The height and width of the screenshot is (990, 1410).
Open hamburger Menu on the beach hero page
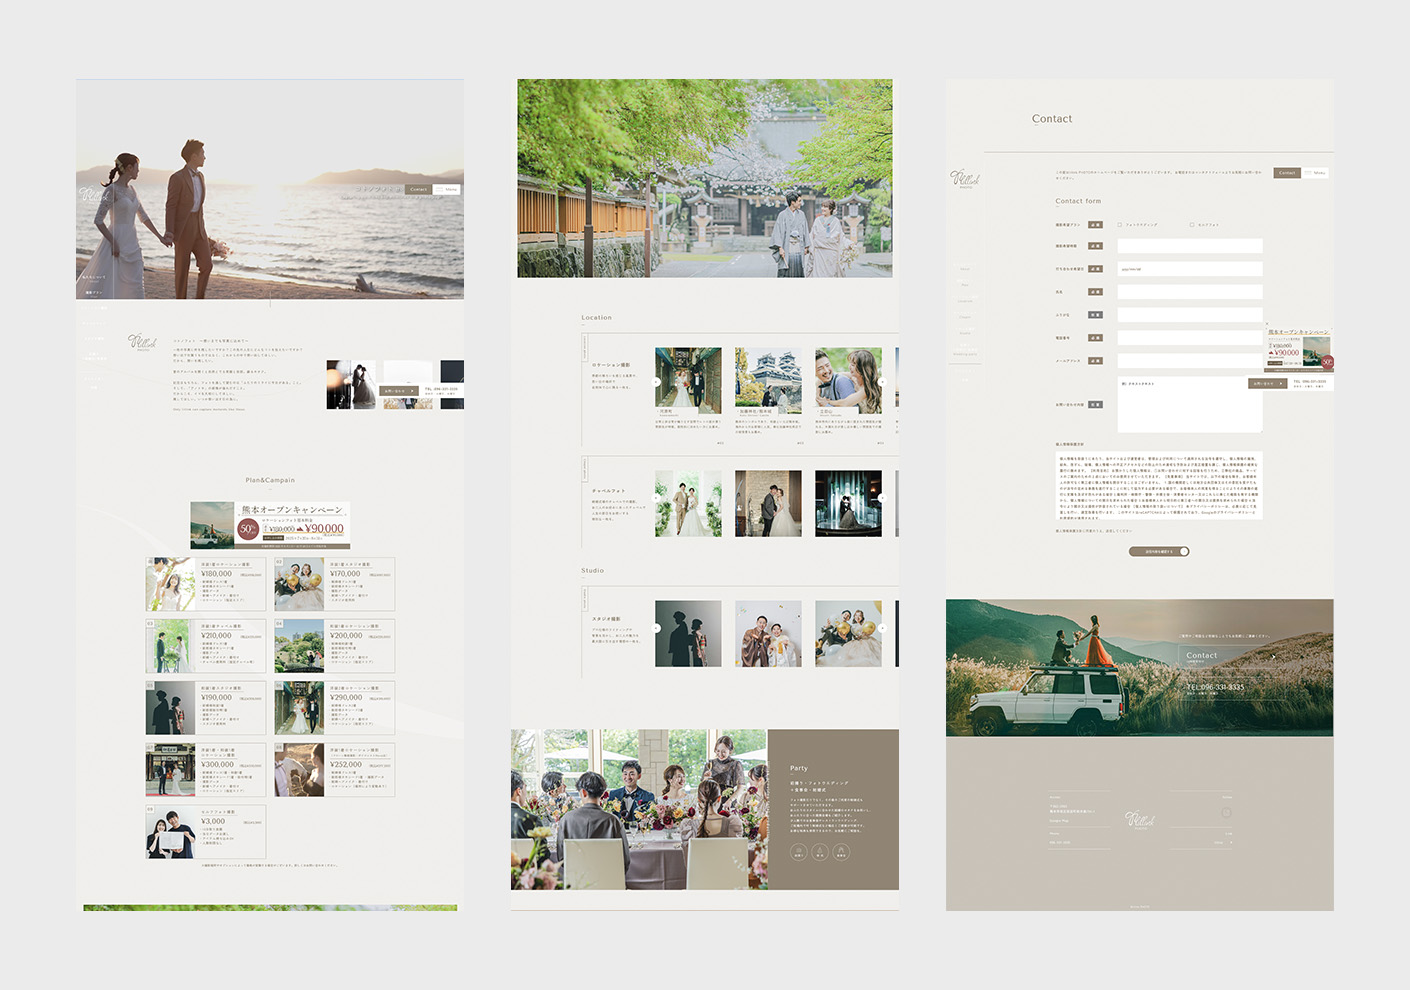(x=447, y=189)
